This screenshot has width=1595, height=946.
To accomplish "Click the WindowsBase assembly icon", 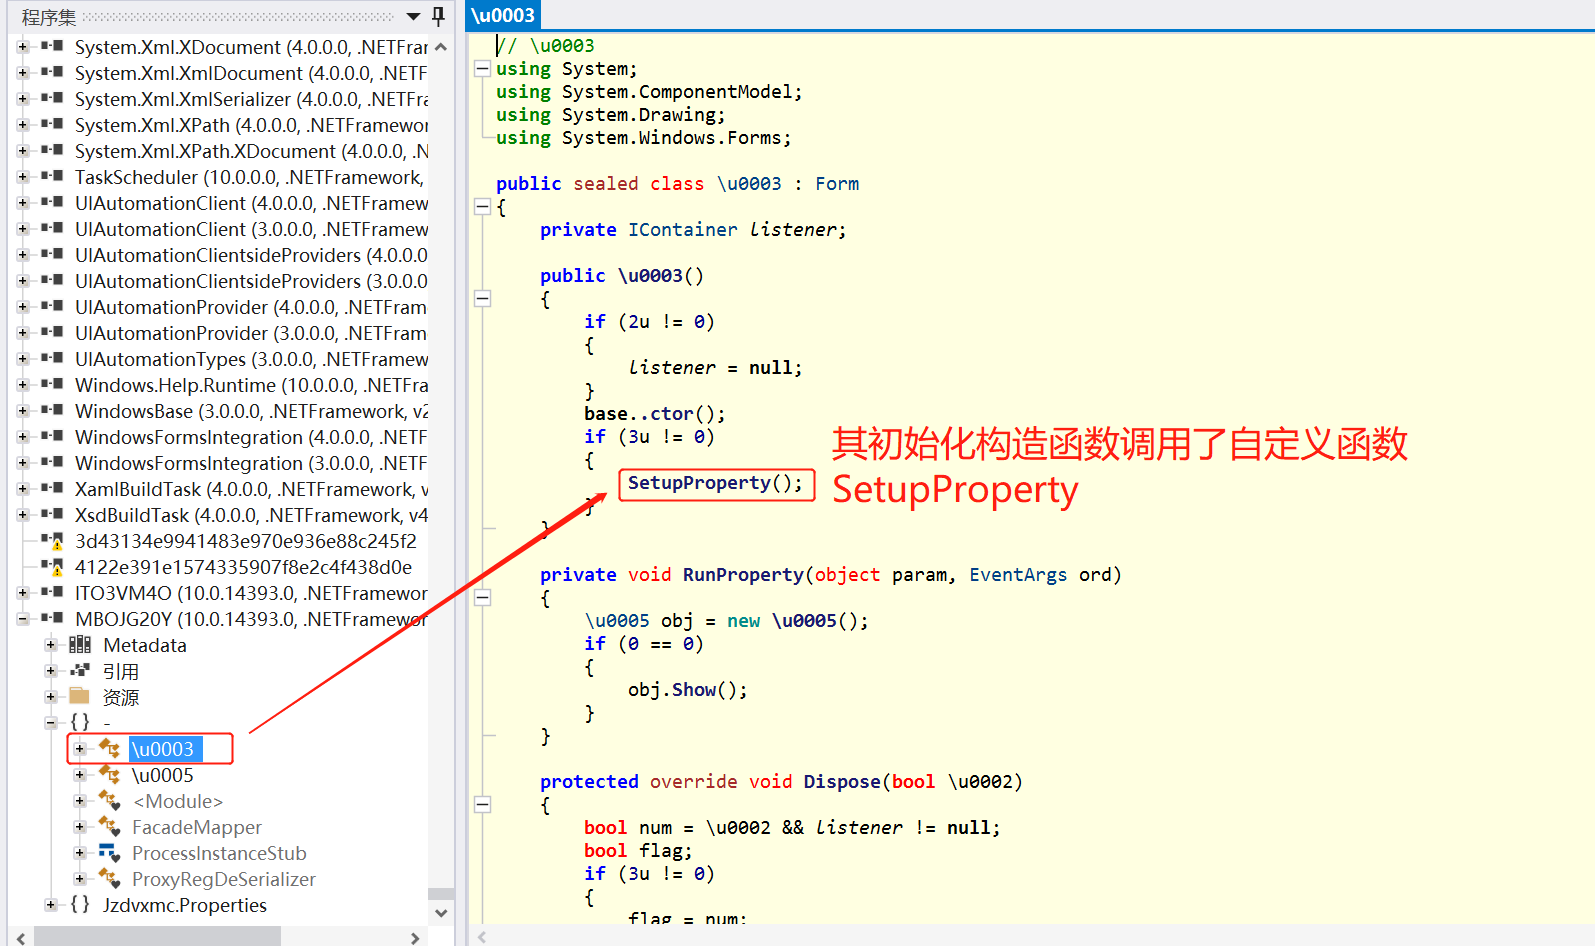I will coord(53,411).
